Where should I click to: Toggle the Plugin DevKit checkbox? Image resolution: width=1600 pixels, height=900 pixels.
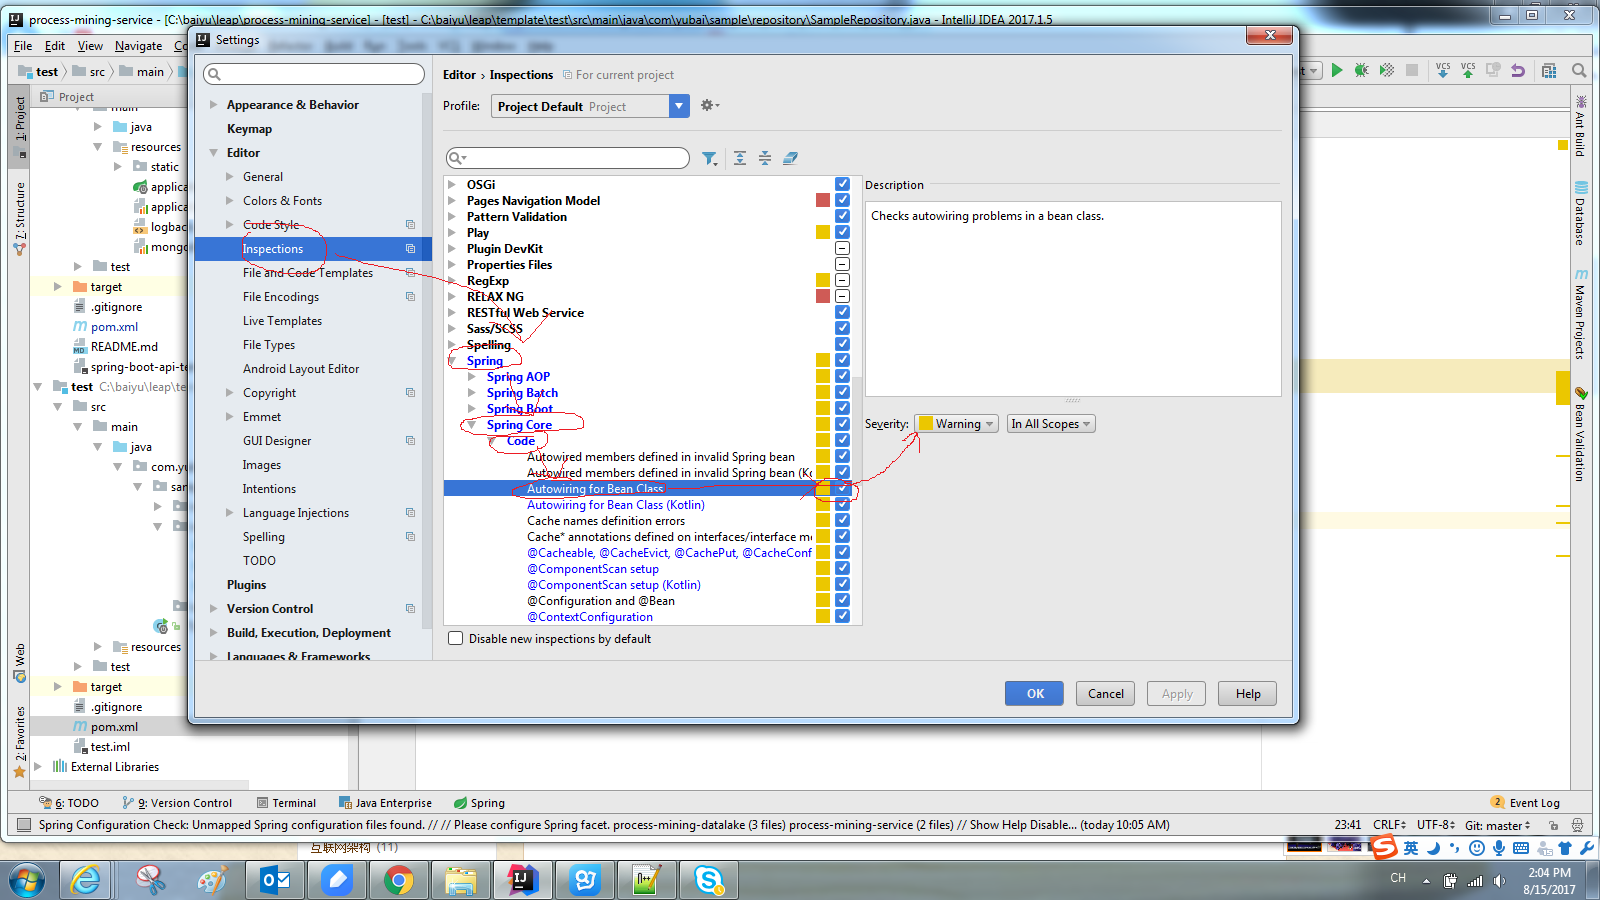(842, 248)
